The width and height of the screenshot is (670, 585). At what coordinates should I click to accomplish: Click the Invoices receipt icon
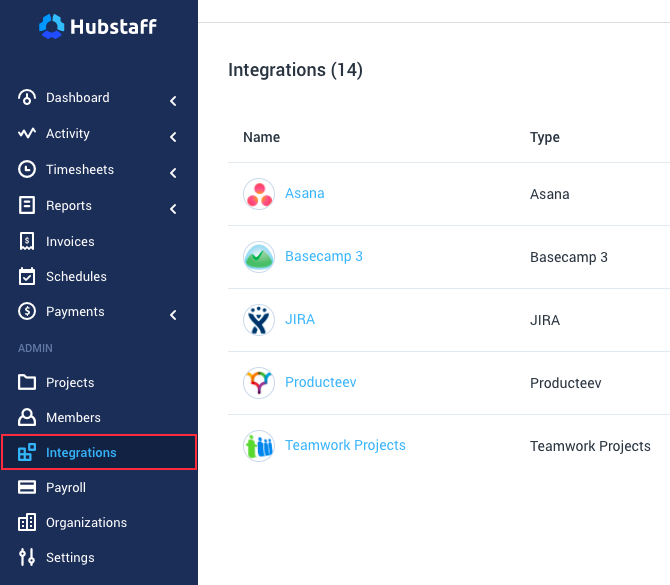(x=27, y=241)
